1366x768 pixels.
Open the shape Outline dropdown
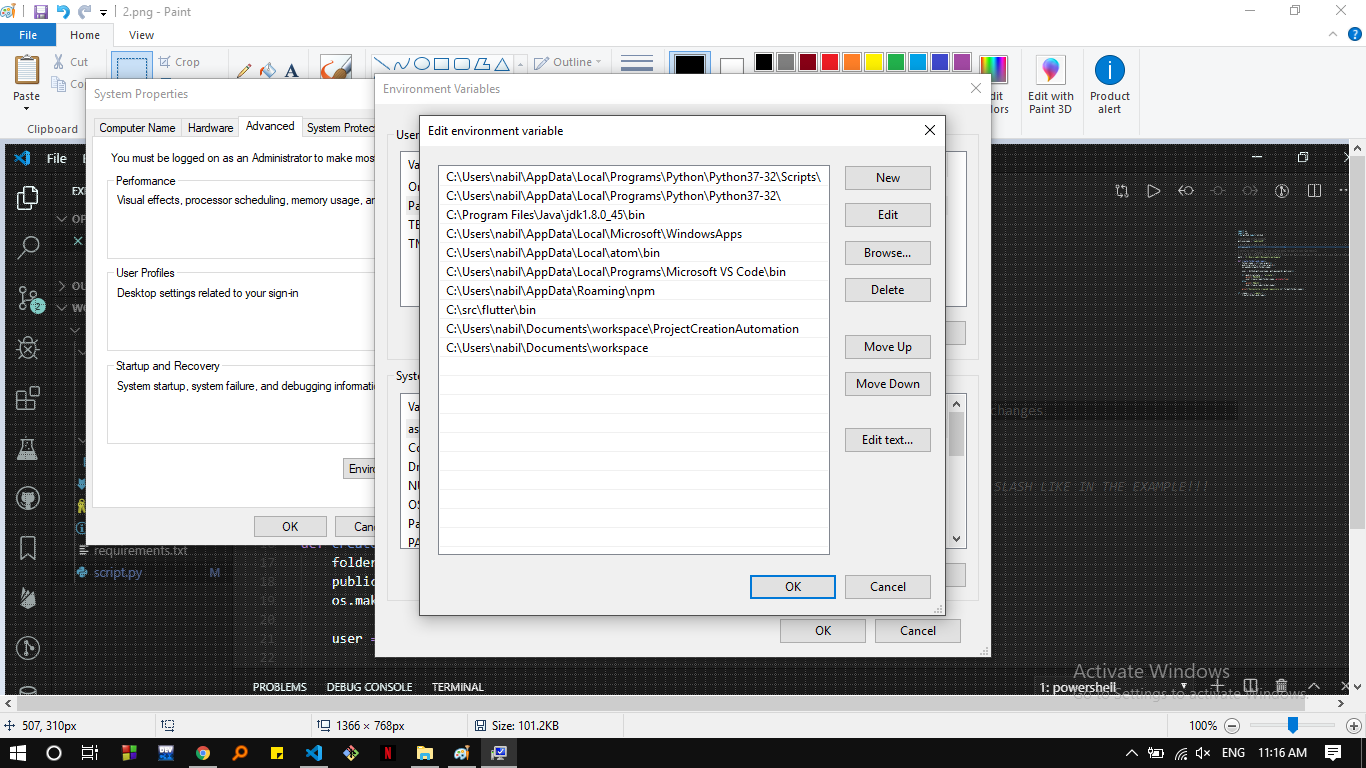tap(566, 62)
